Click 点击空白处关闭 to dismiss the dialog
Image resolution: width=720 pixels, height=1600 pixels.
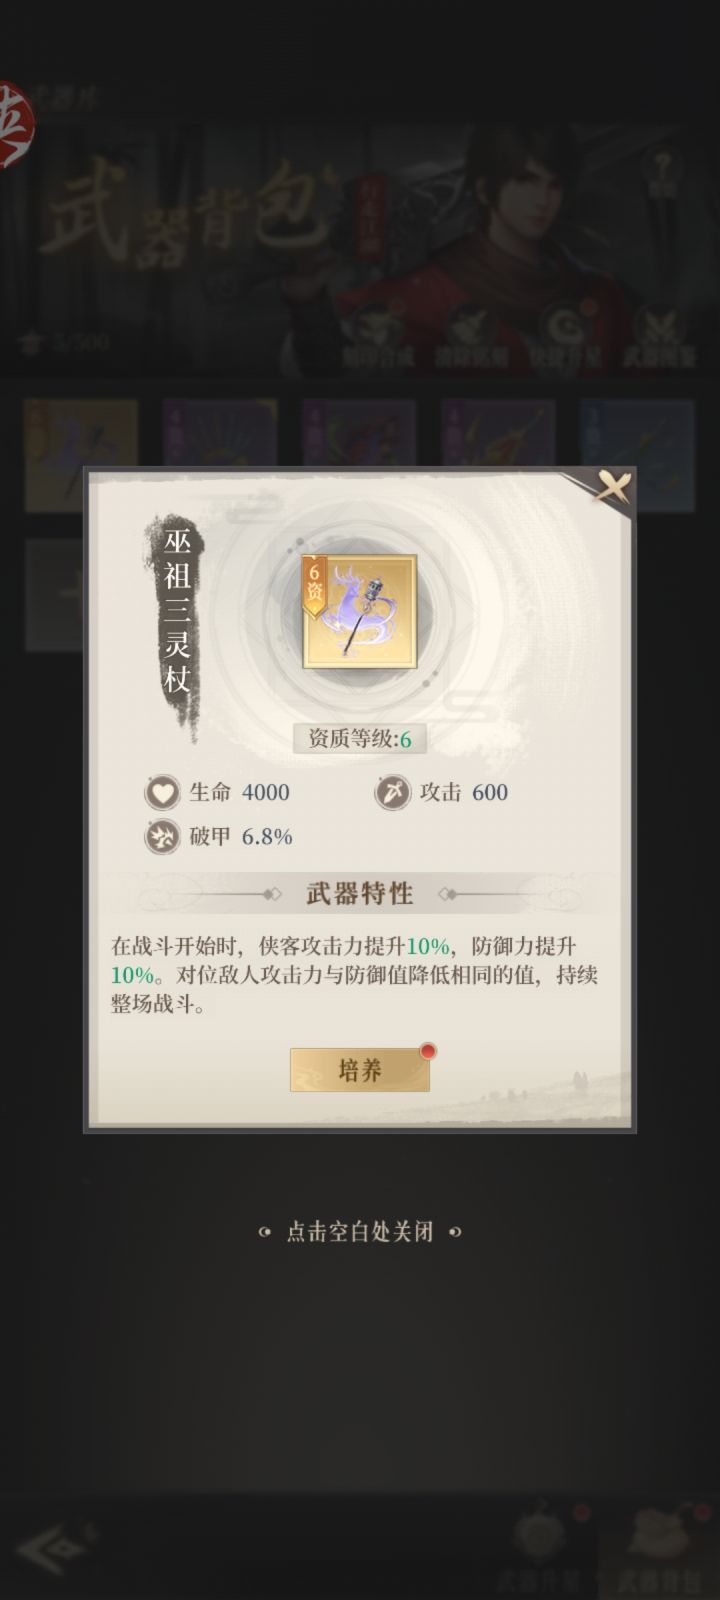coord(360,1232)
